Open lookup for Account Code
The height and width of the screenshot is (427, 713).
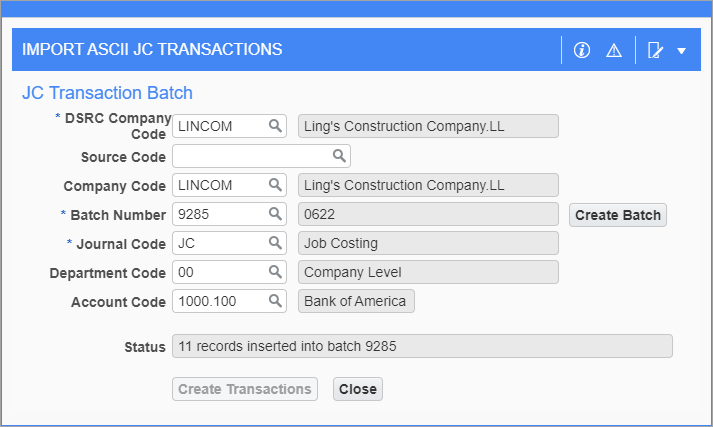click(x=275, y=301)
